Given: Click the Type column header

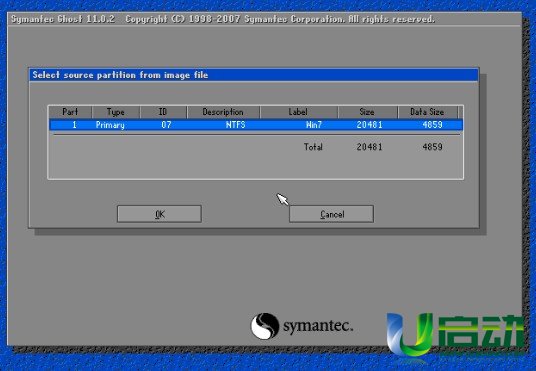Looking at the screenshot, I should tap(116, 112).
